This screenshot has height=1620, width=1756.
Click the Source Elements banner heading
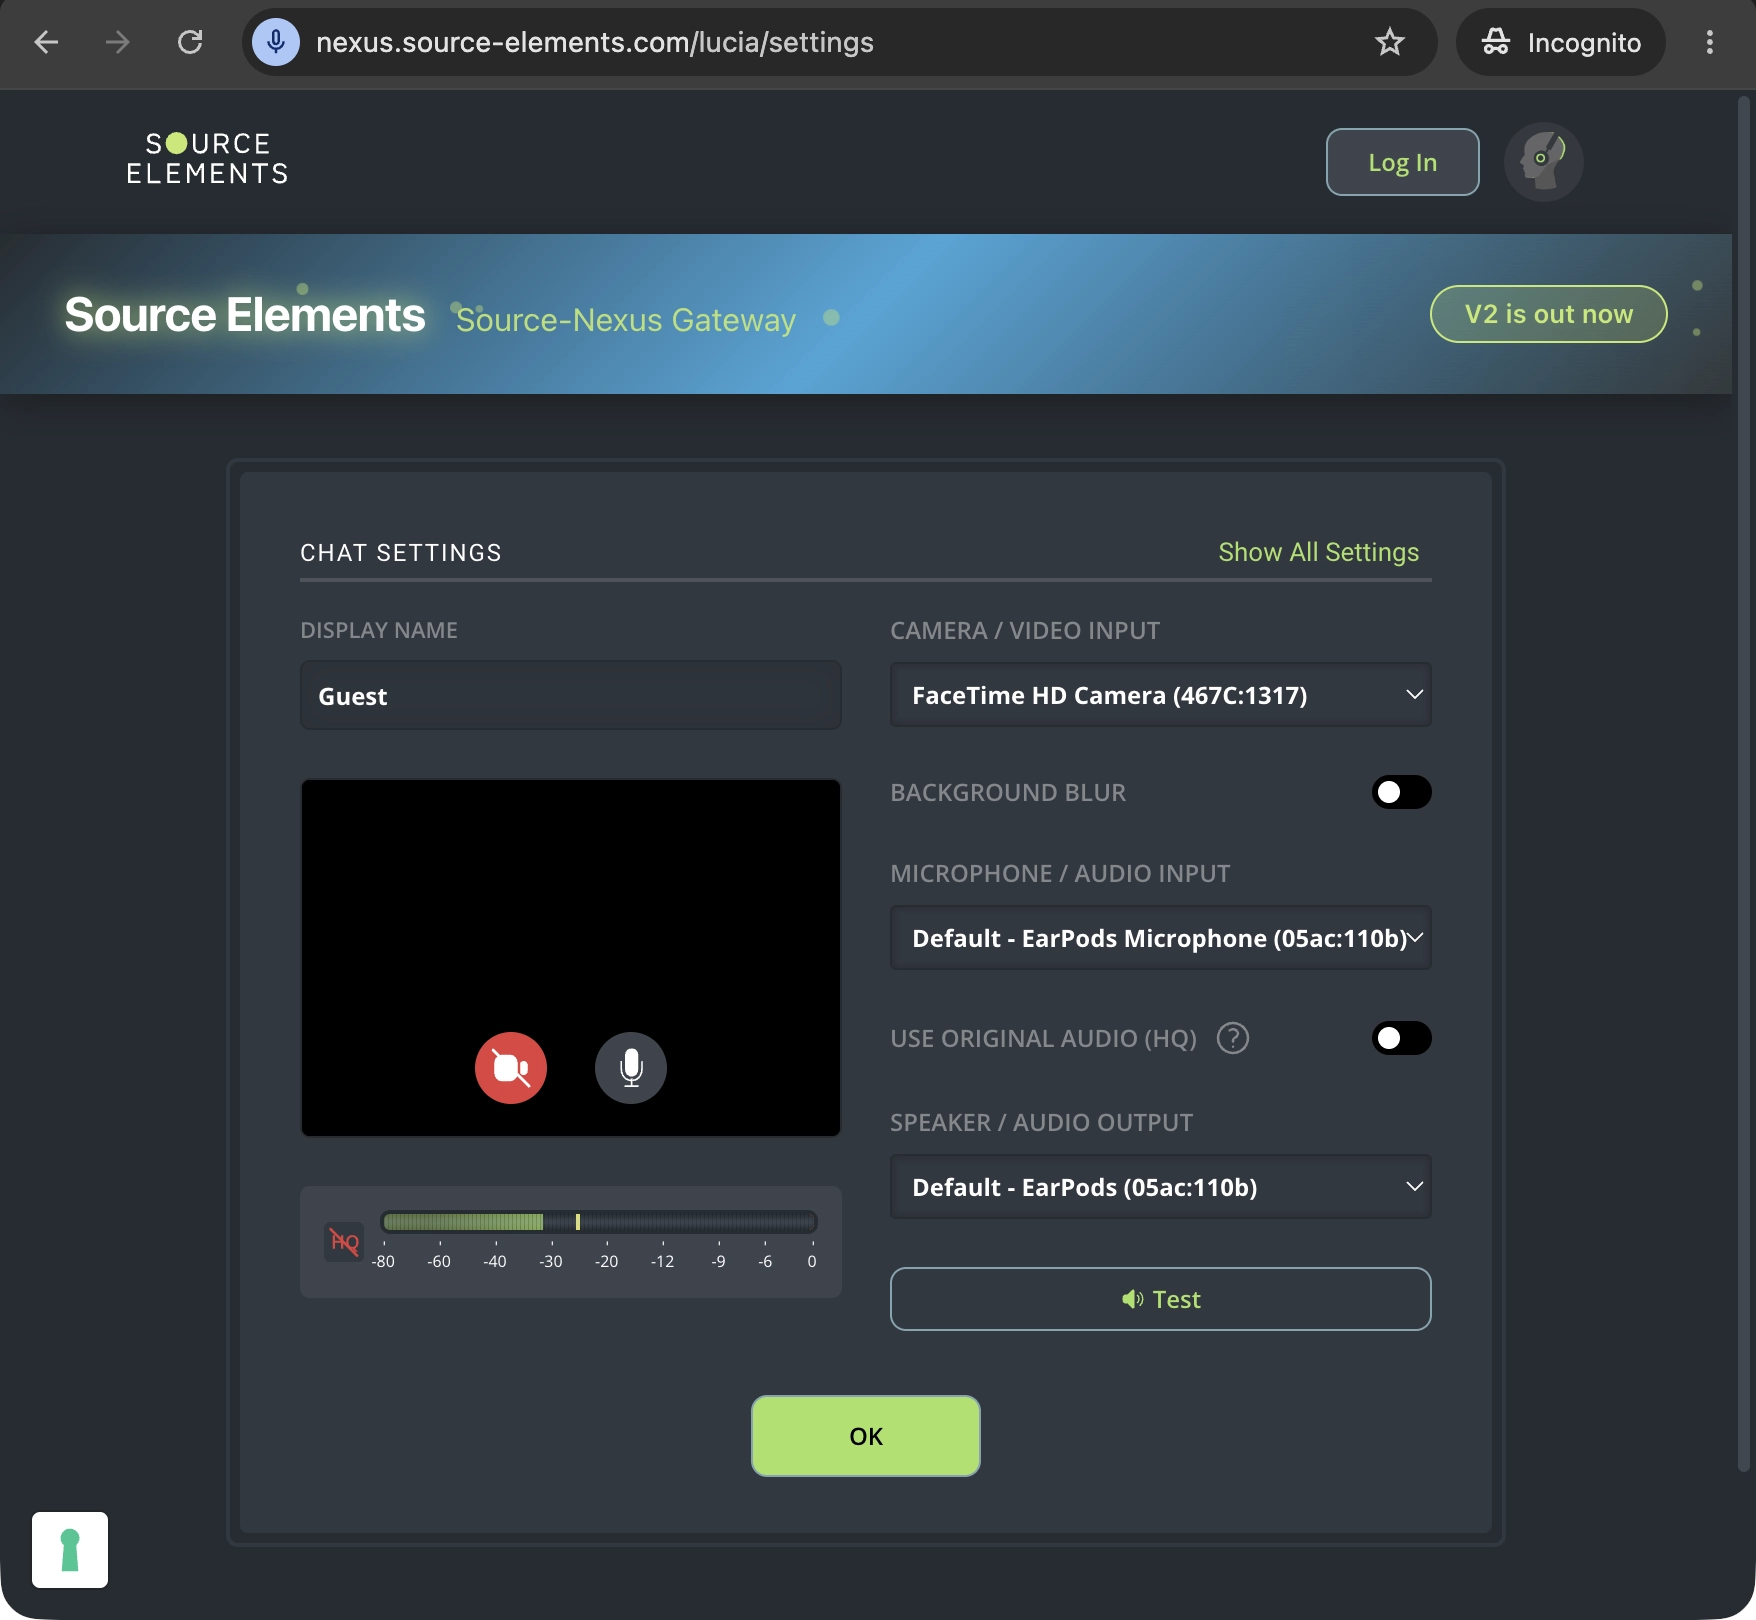coord(245,315)
